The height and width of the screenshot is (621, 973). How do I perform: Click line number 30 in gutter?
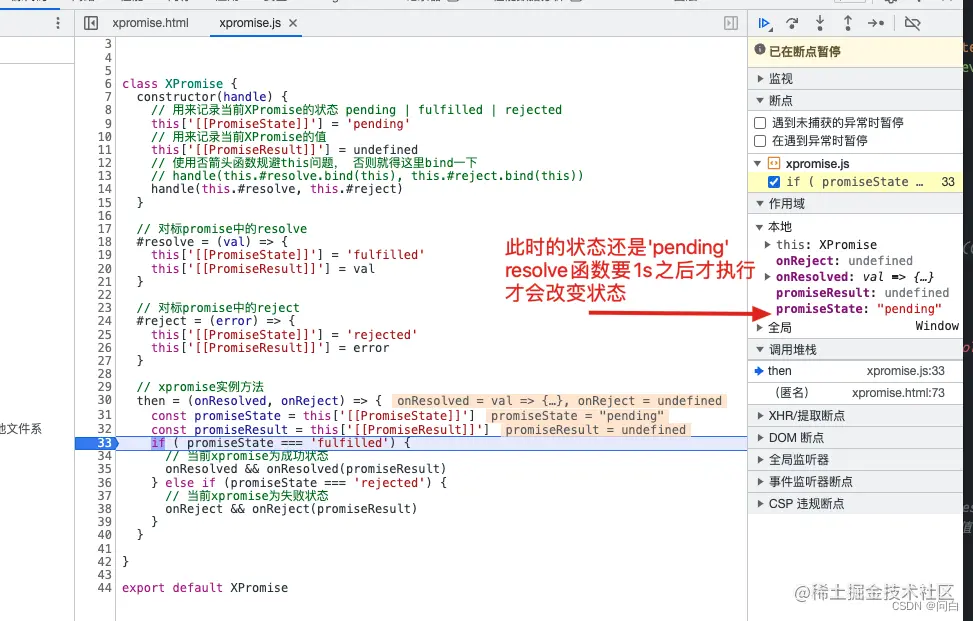[104, 401]
